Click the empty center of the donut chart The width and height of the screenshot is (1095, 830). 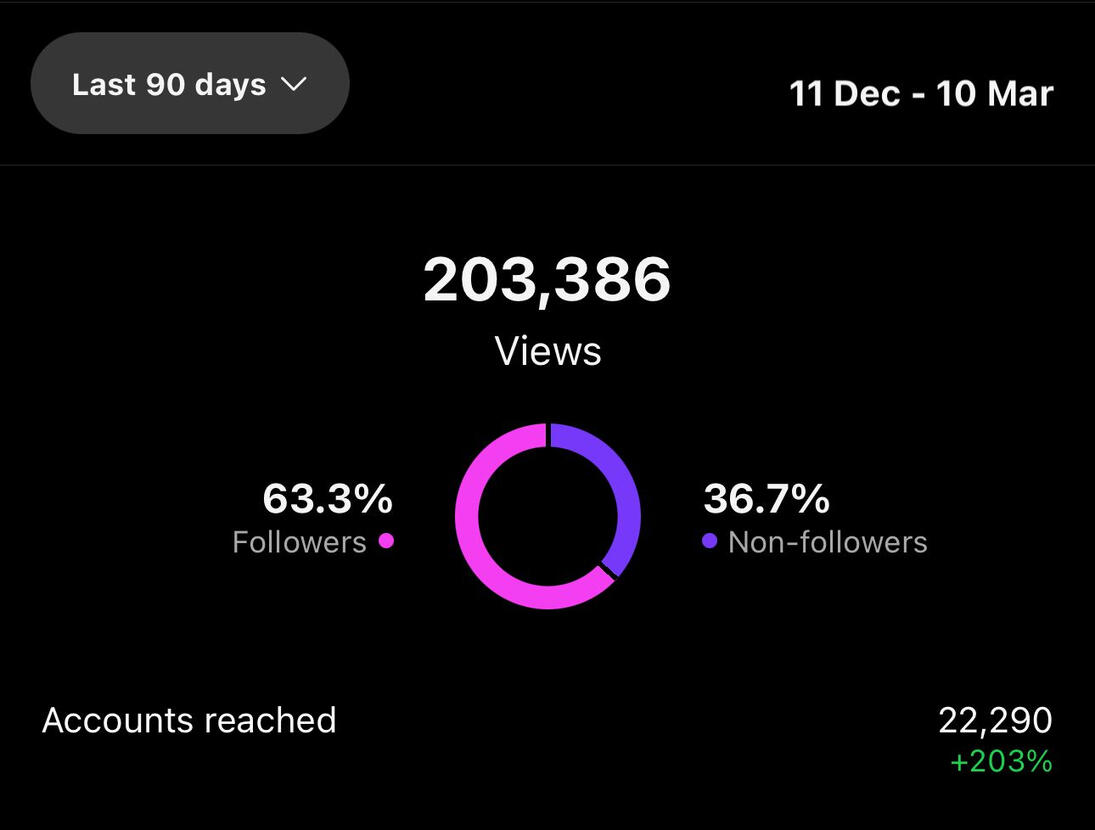click(548, 516)
